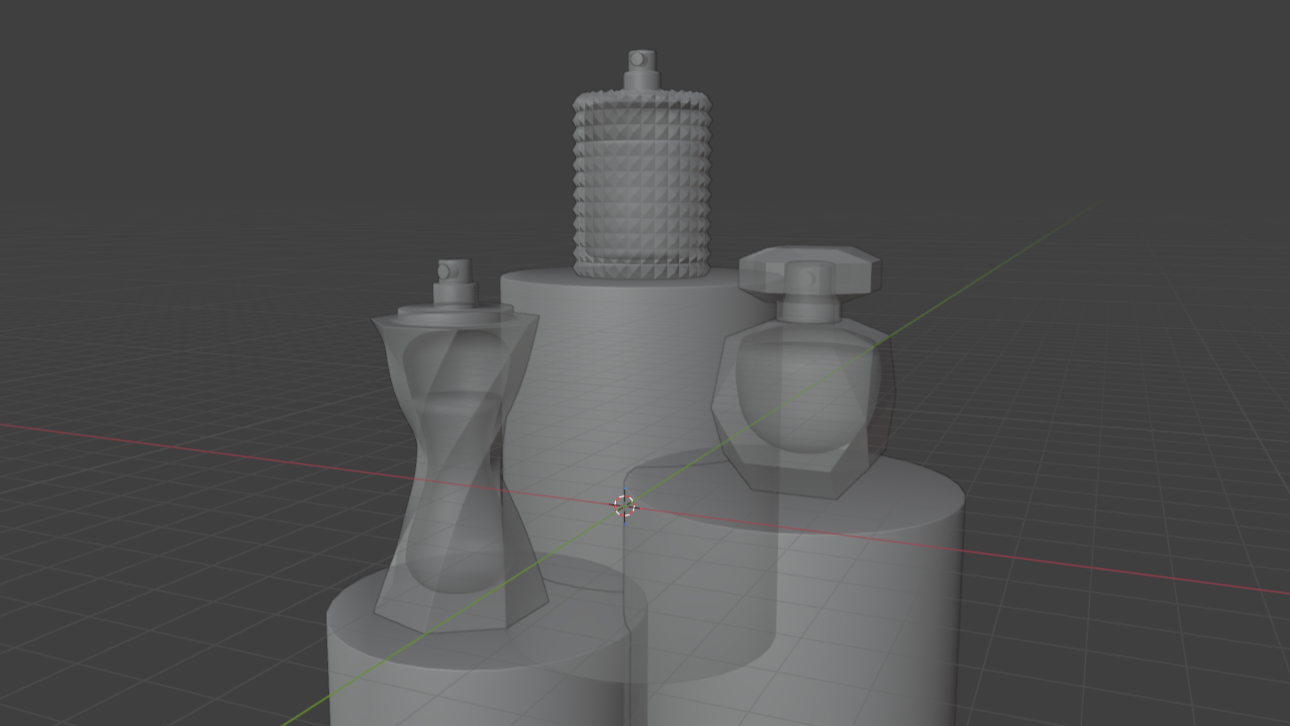The width and height of the screenshot is (1290, 726).
Task: Click the 3D cursor at the origin
Action: pyautogui.click(x=625, y=506)
